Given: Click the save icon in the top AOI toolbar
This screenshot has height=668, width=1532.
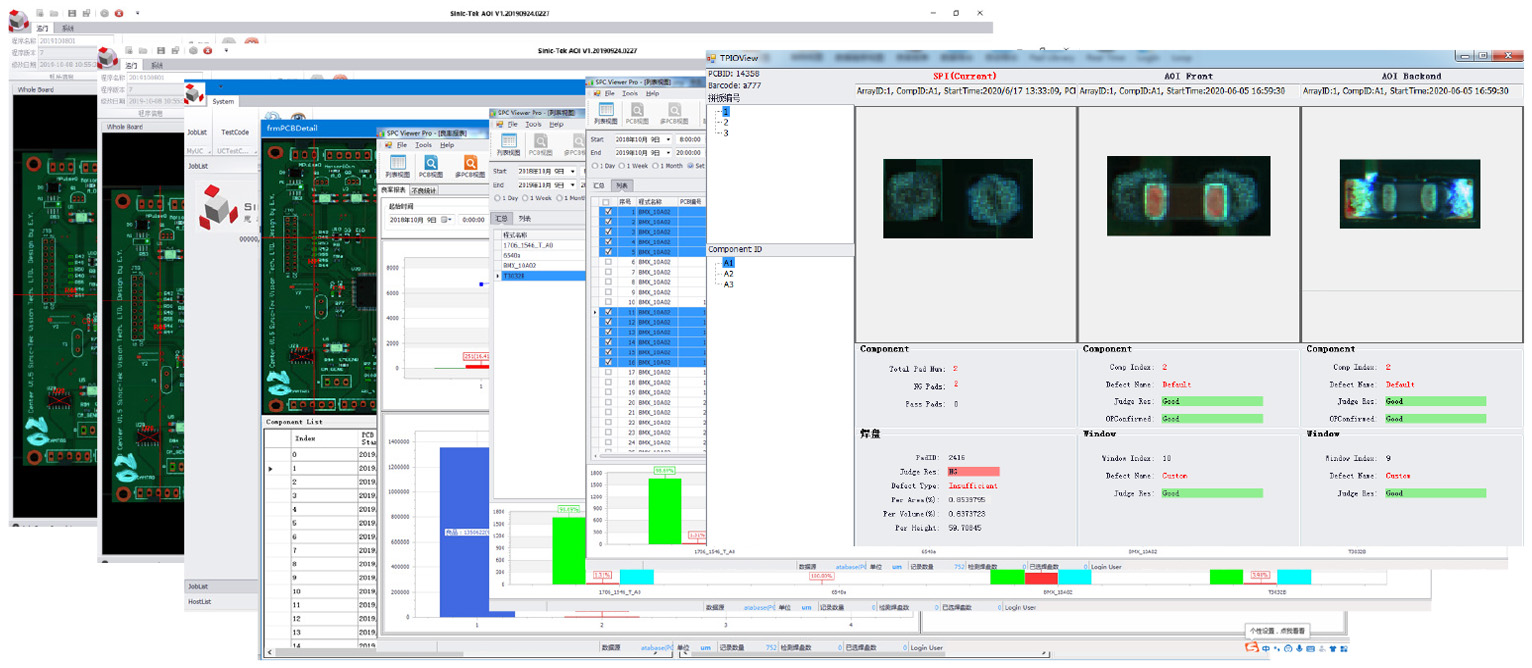Looking at the screenshot, I should tap(72, 13).
